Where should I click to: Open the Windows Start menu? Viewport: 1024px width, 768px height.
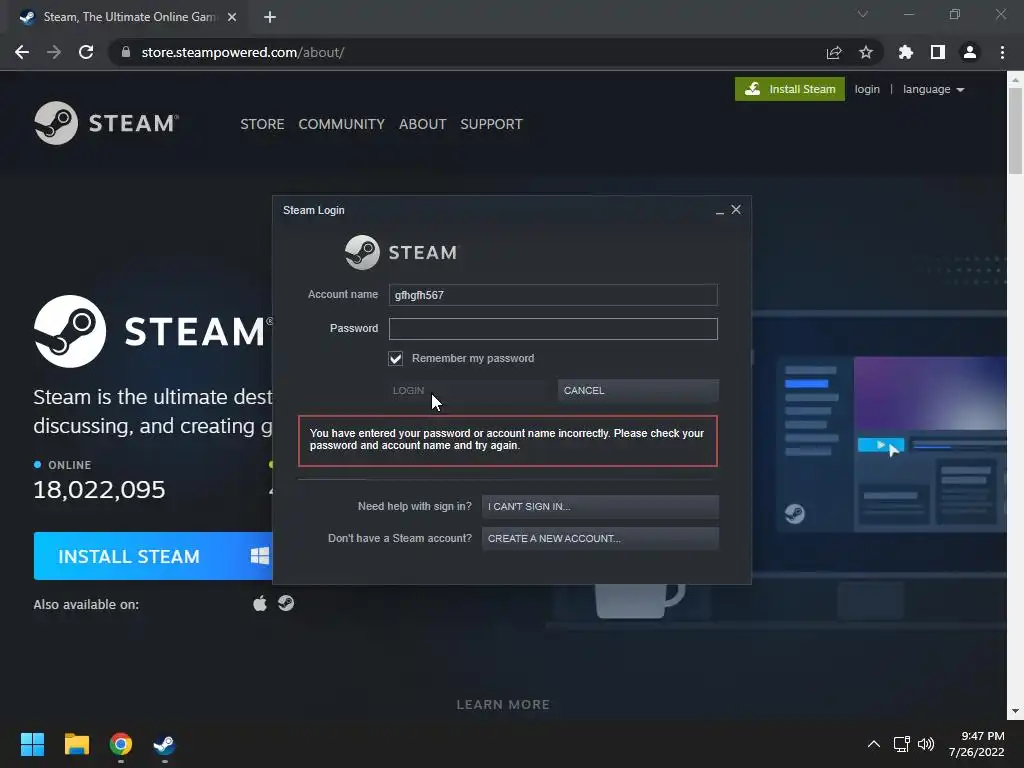tap(32, 744)
